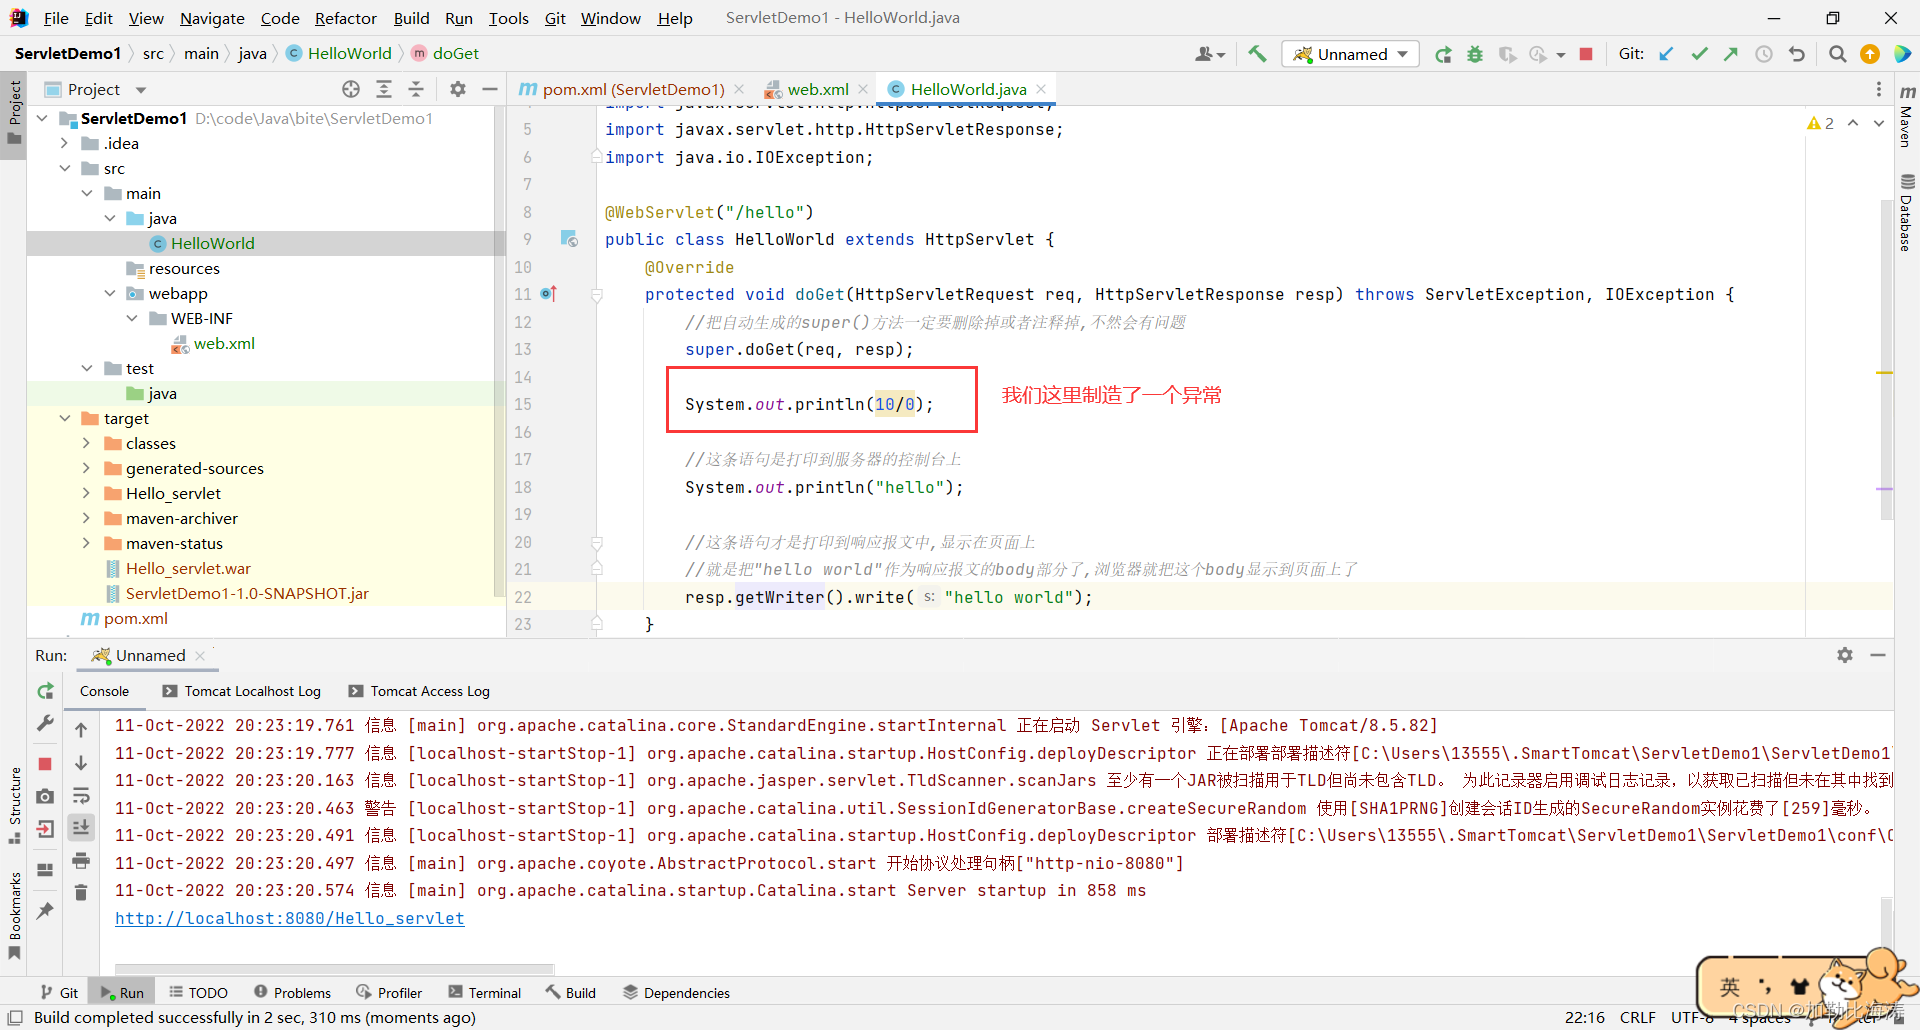Stop the running Tomcat server
Viewport: 1920px width, 1030px height.
(1585, 54)
